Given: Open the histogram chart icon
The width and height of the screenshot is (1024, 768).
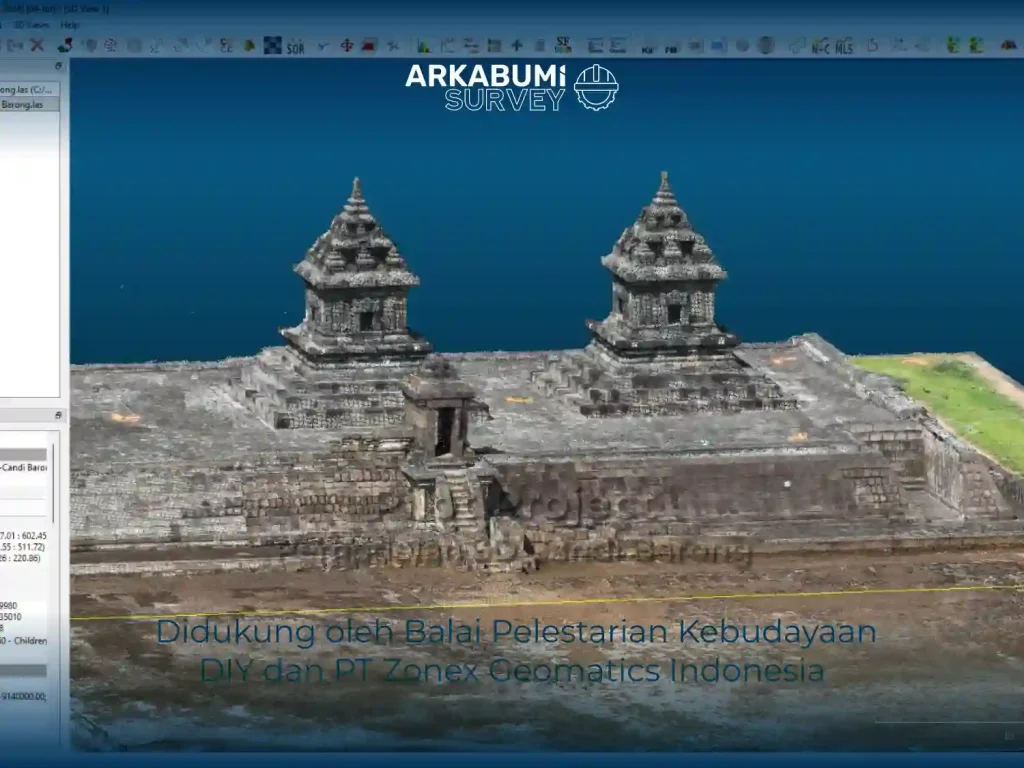Looking at the screenshot, I should [x=423, y=46].
